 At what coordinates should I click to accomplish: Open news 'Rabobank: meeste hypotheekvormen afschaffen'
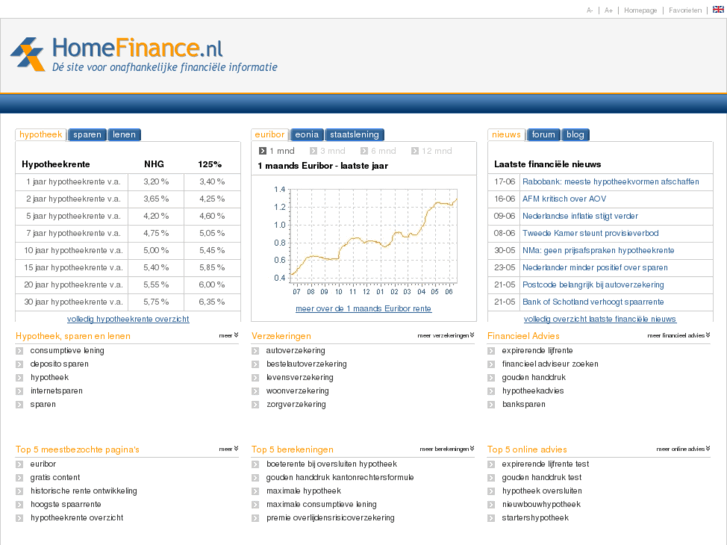(611, 182)
